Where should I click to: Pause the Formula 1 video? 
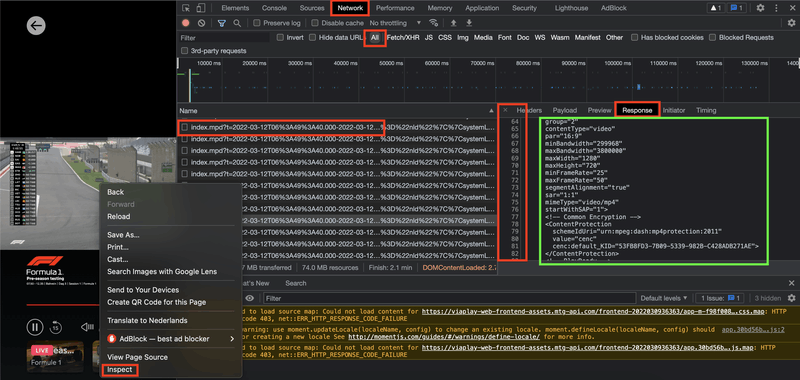35,326
